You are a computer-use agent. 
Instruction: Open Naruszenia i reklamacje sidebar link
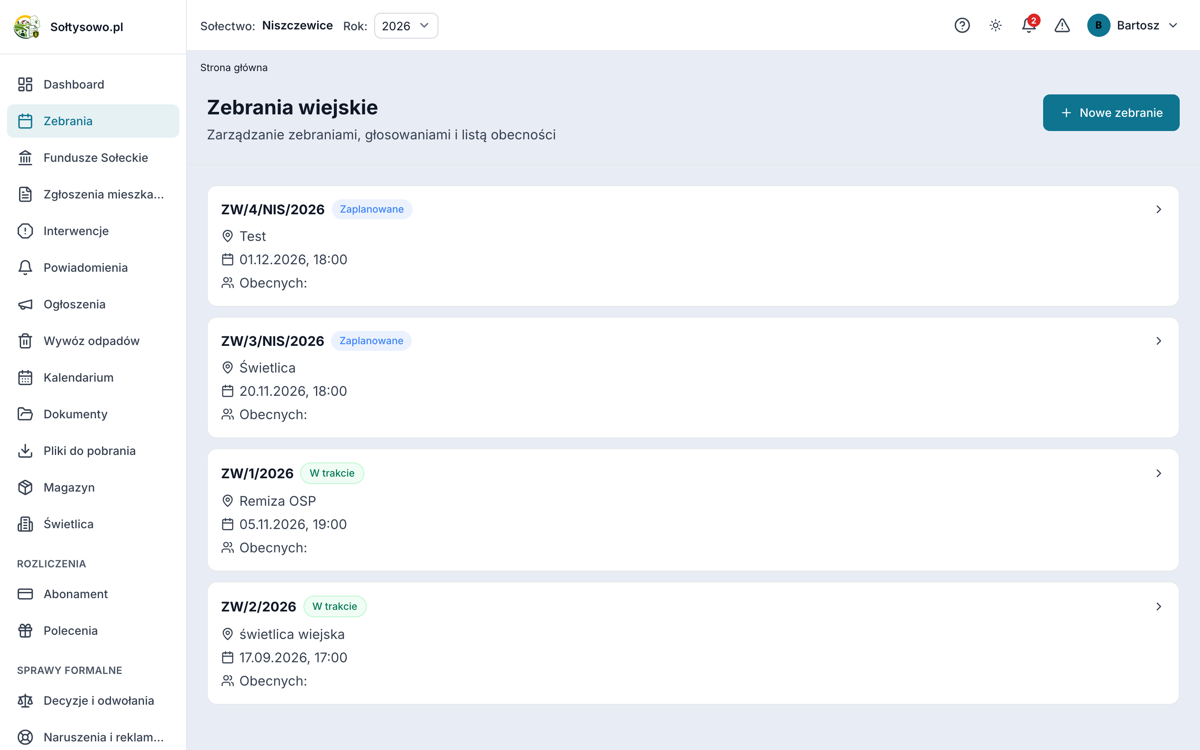point(93,737)
